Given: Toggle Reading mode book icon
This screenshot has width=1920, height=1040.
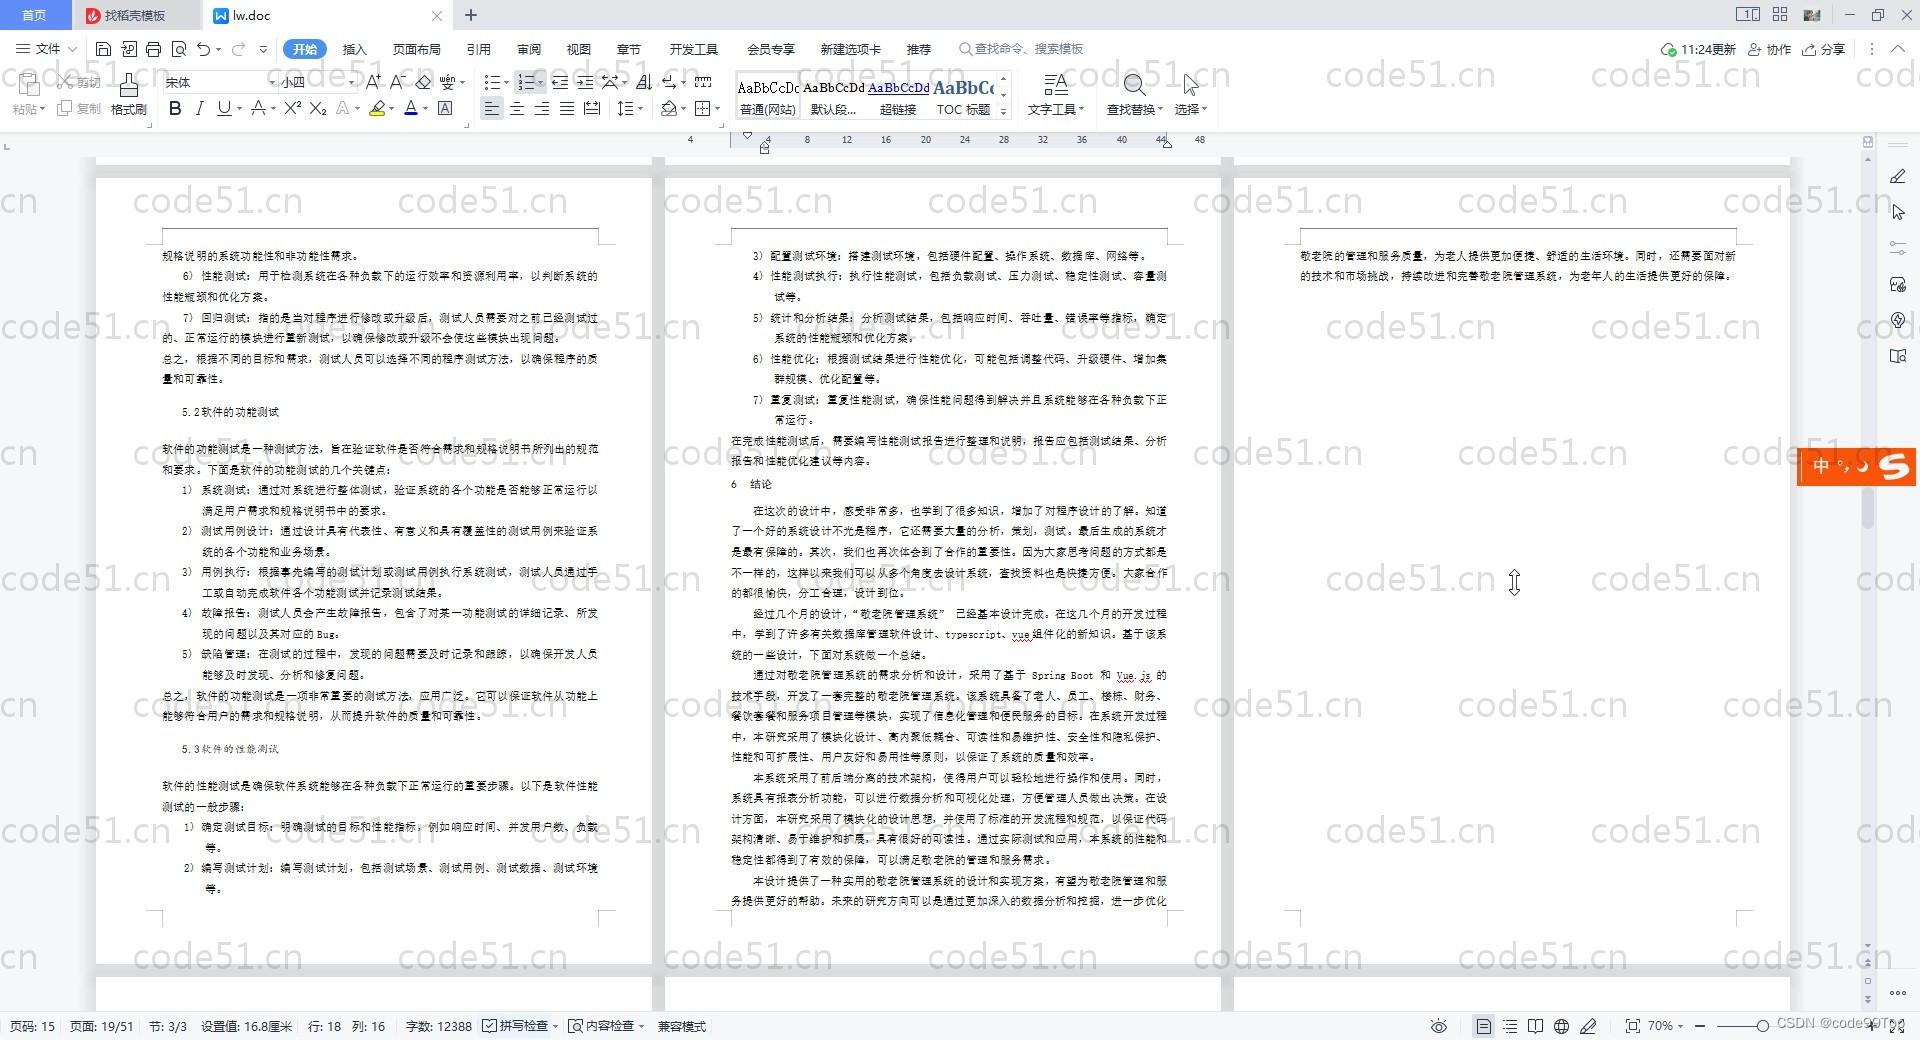Looking at the screenshot, I should tap(1536, 1026).
